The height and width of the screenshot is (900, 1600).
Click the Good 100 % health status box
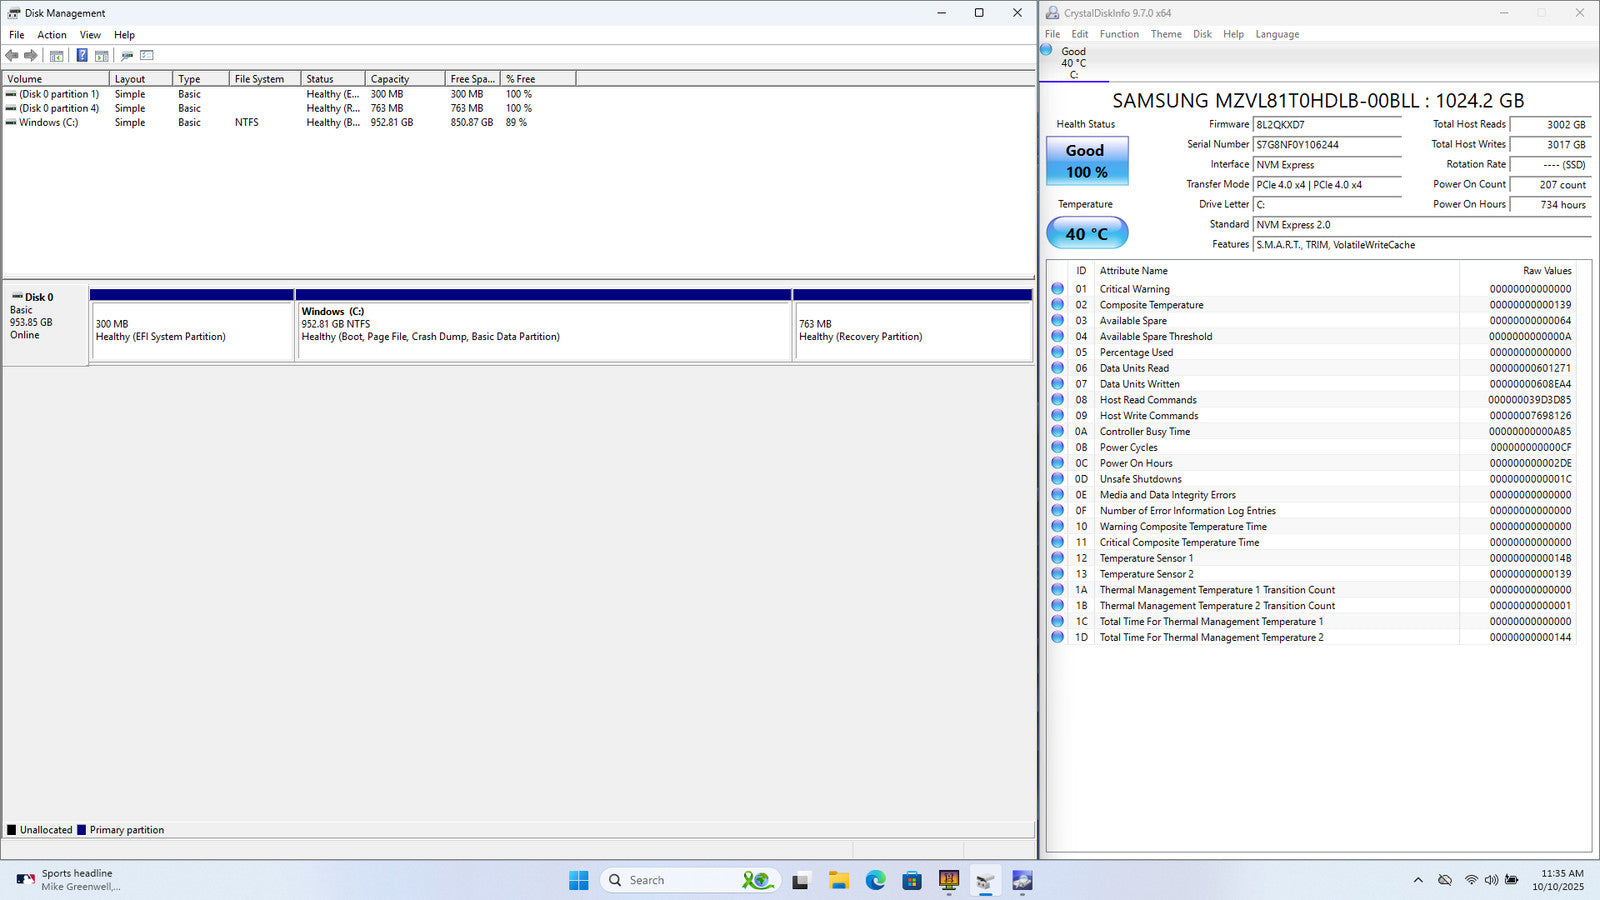(1086, 161)
